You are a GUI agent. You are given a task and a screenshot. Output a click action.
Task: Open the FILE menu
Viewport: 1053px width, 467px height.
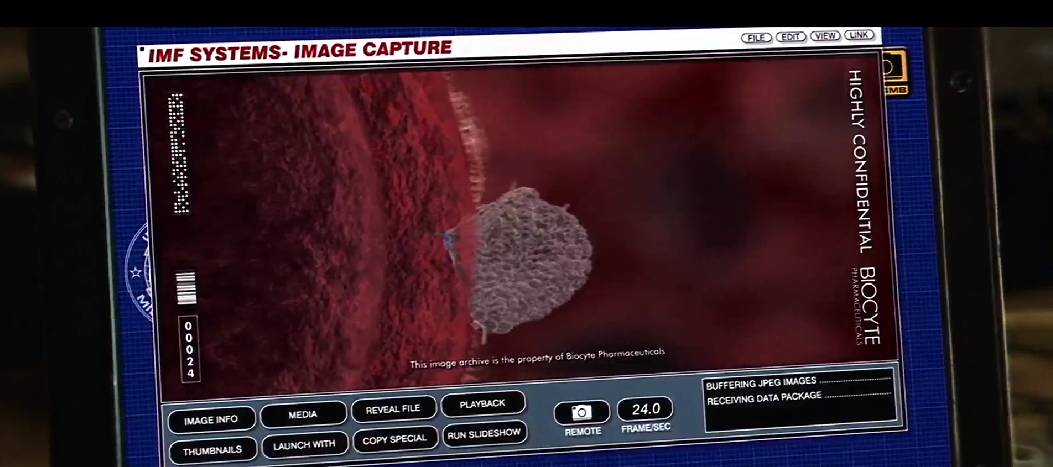click(756, 38)
